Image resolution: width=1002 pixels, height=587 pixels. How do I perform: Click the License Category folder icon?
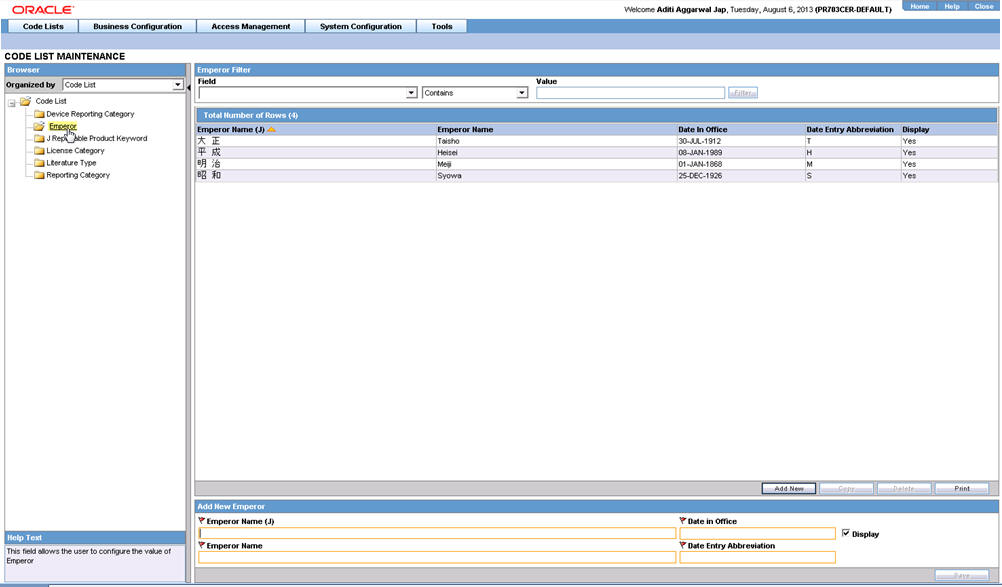tap(39, 151)
